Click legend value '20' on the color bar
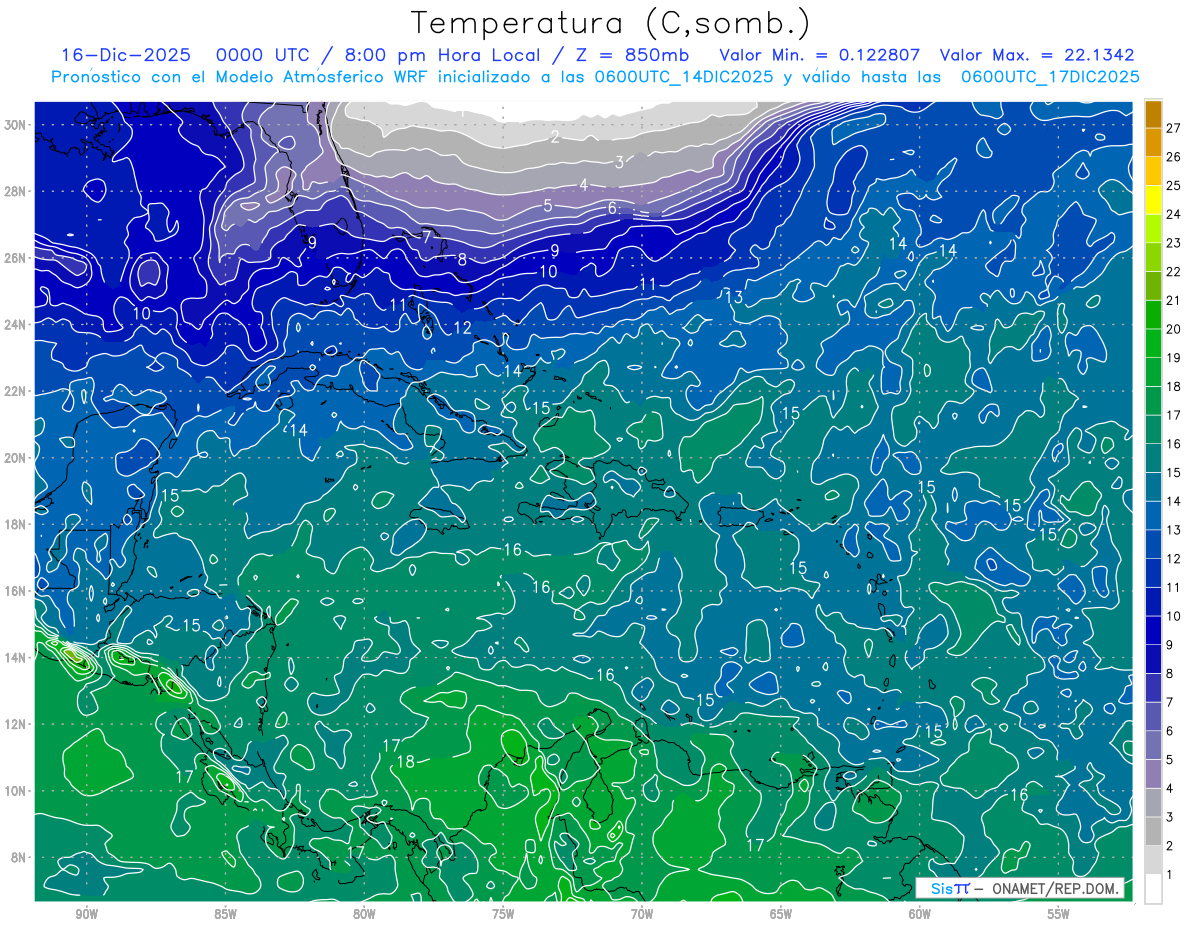The image size is (1200, 927). pyautogui.click(x=1174, y=329)
